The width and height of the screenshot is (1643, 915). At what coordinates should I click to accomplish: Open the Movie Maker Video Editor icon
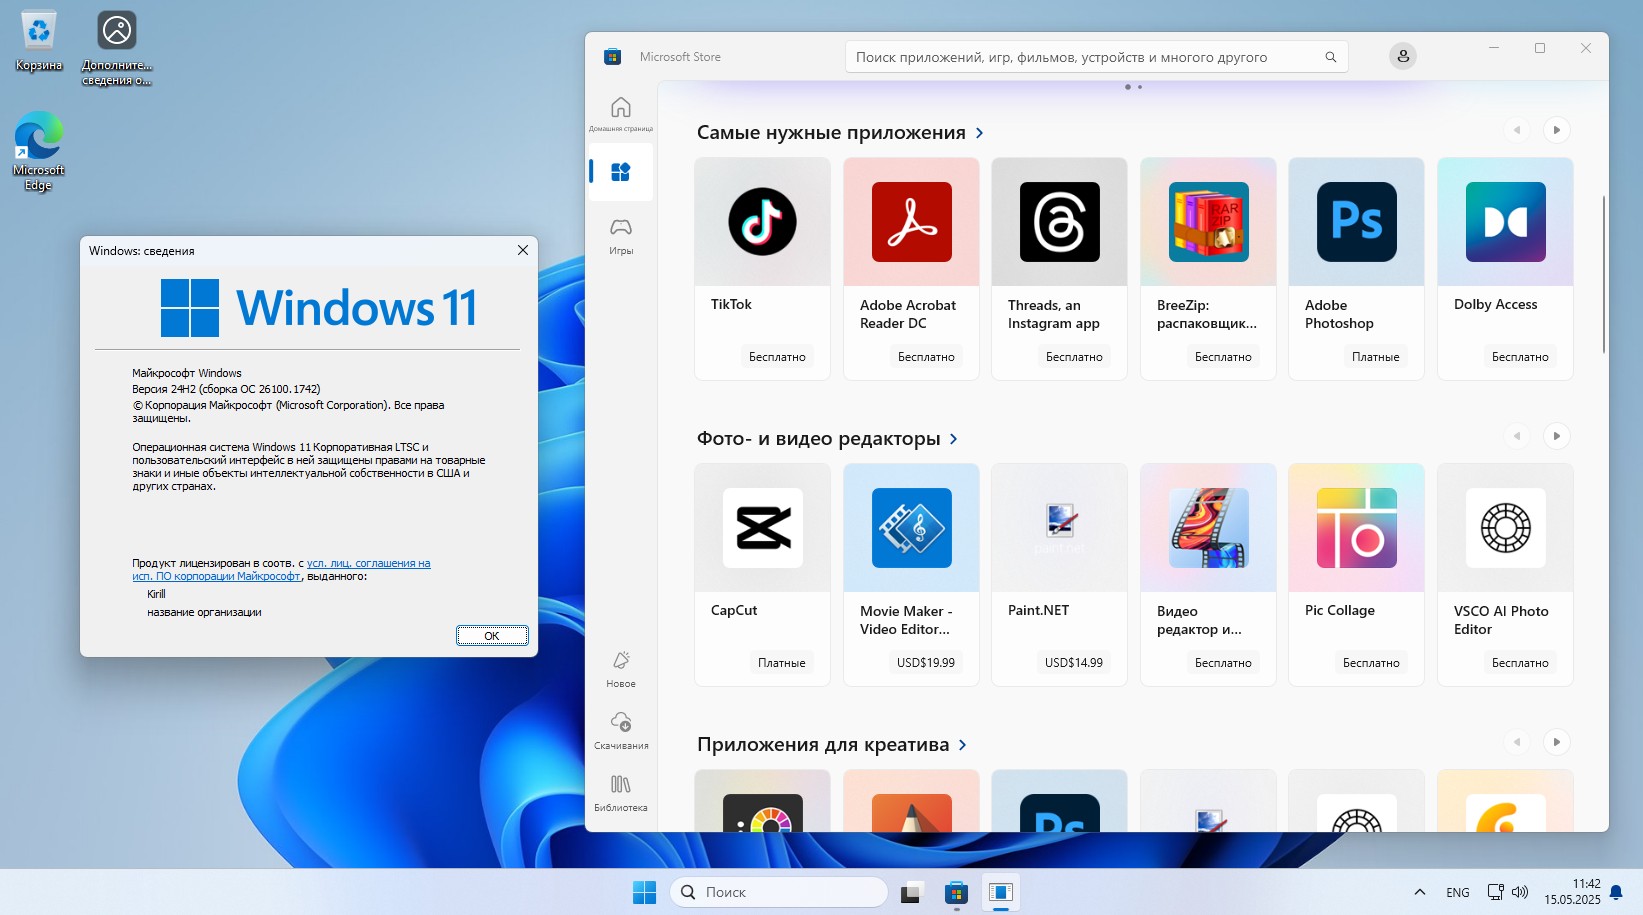(x=911, y=528)
